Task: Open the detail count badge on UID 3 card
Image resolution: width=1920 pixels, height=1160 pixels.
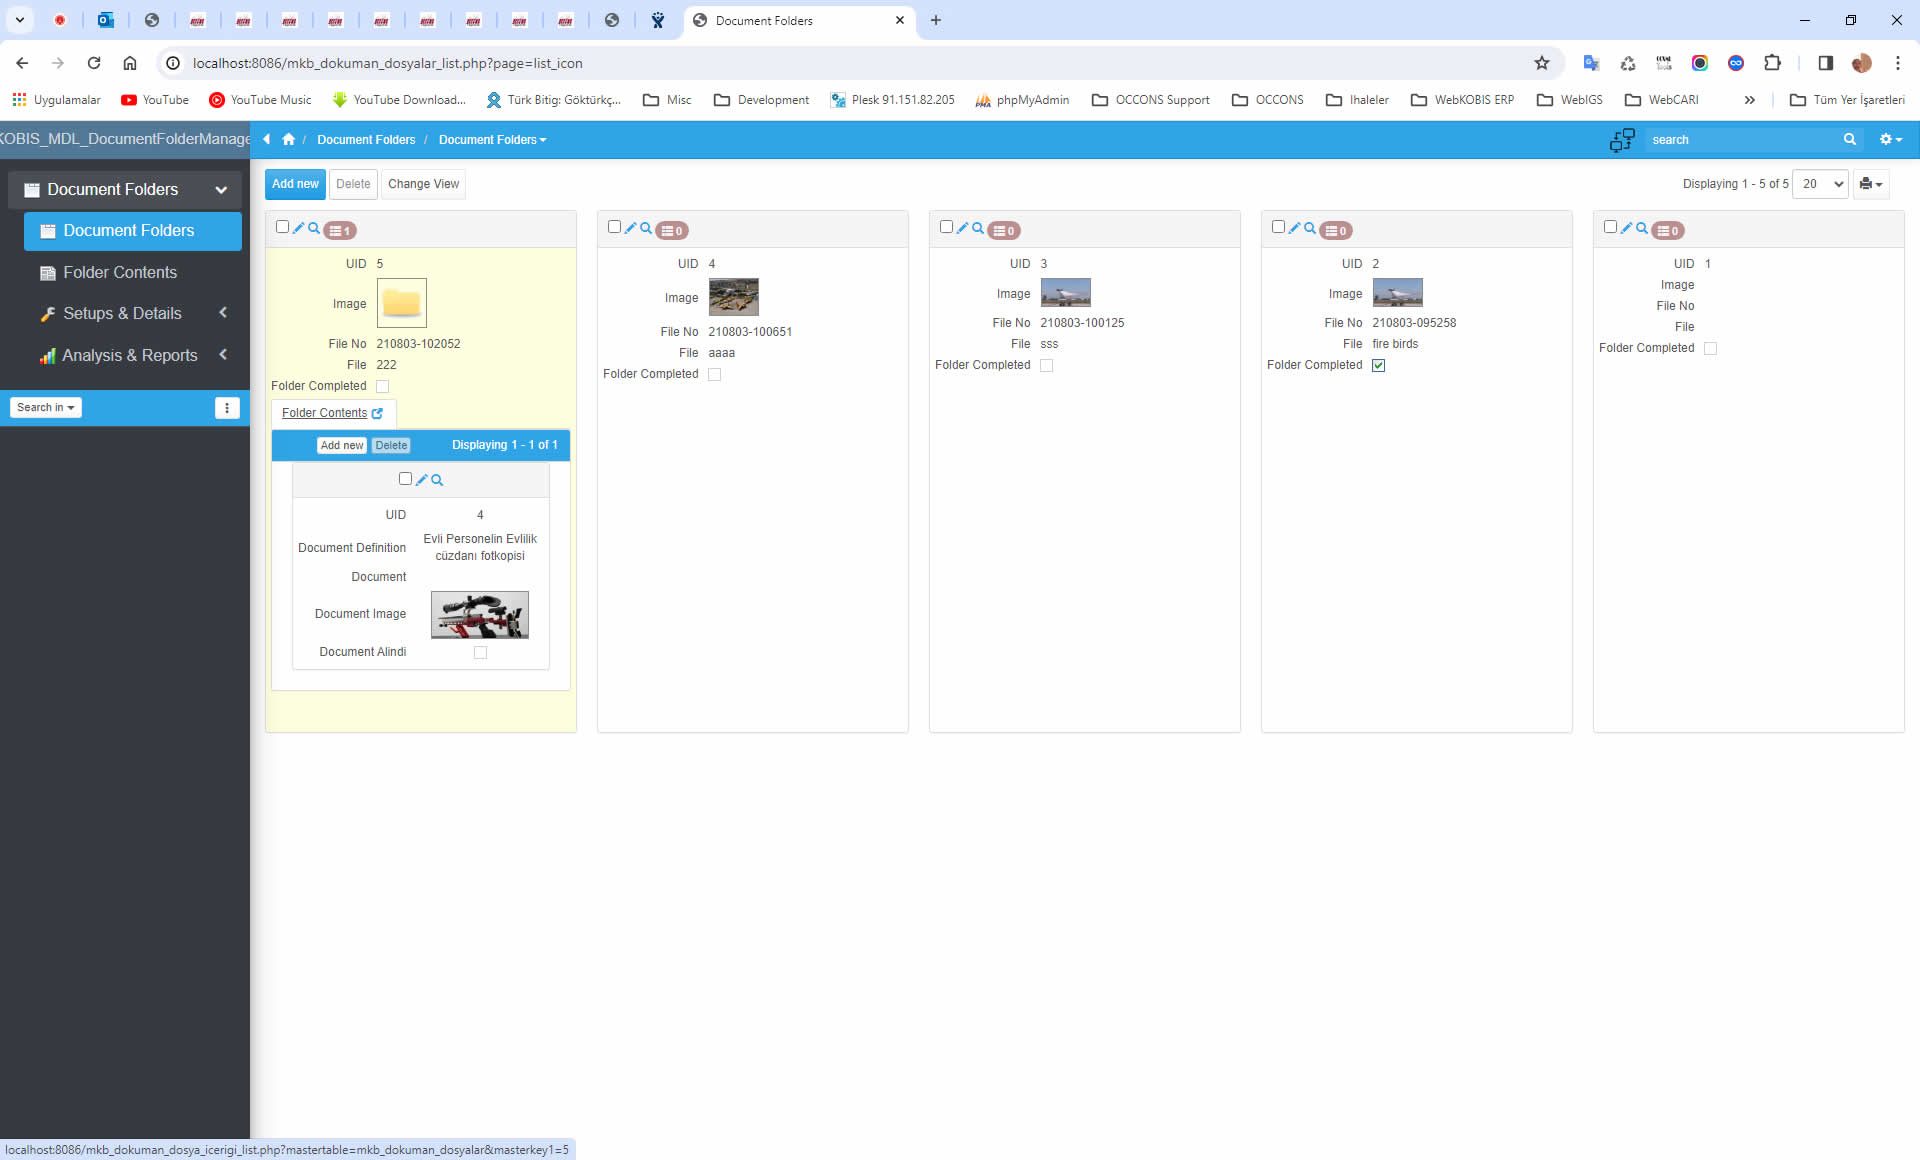Action: click(1004, 230)
